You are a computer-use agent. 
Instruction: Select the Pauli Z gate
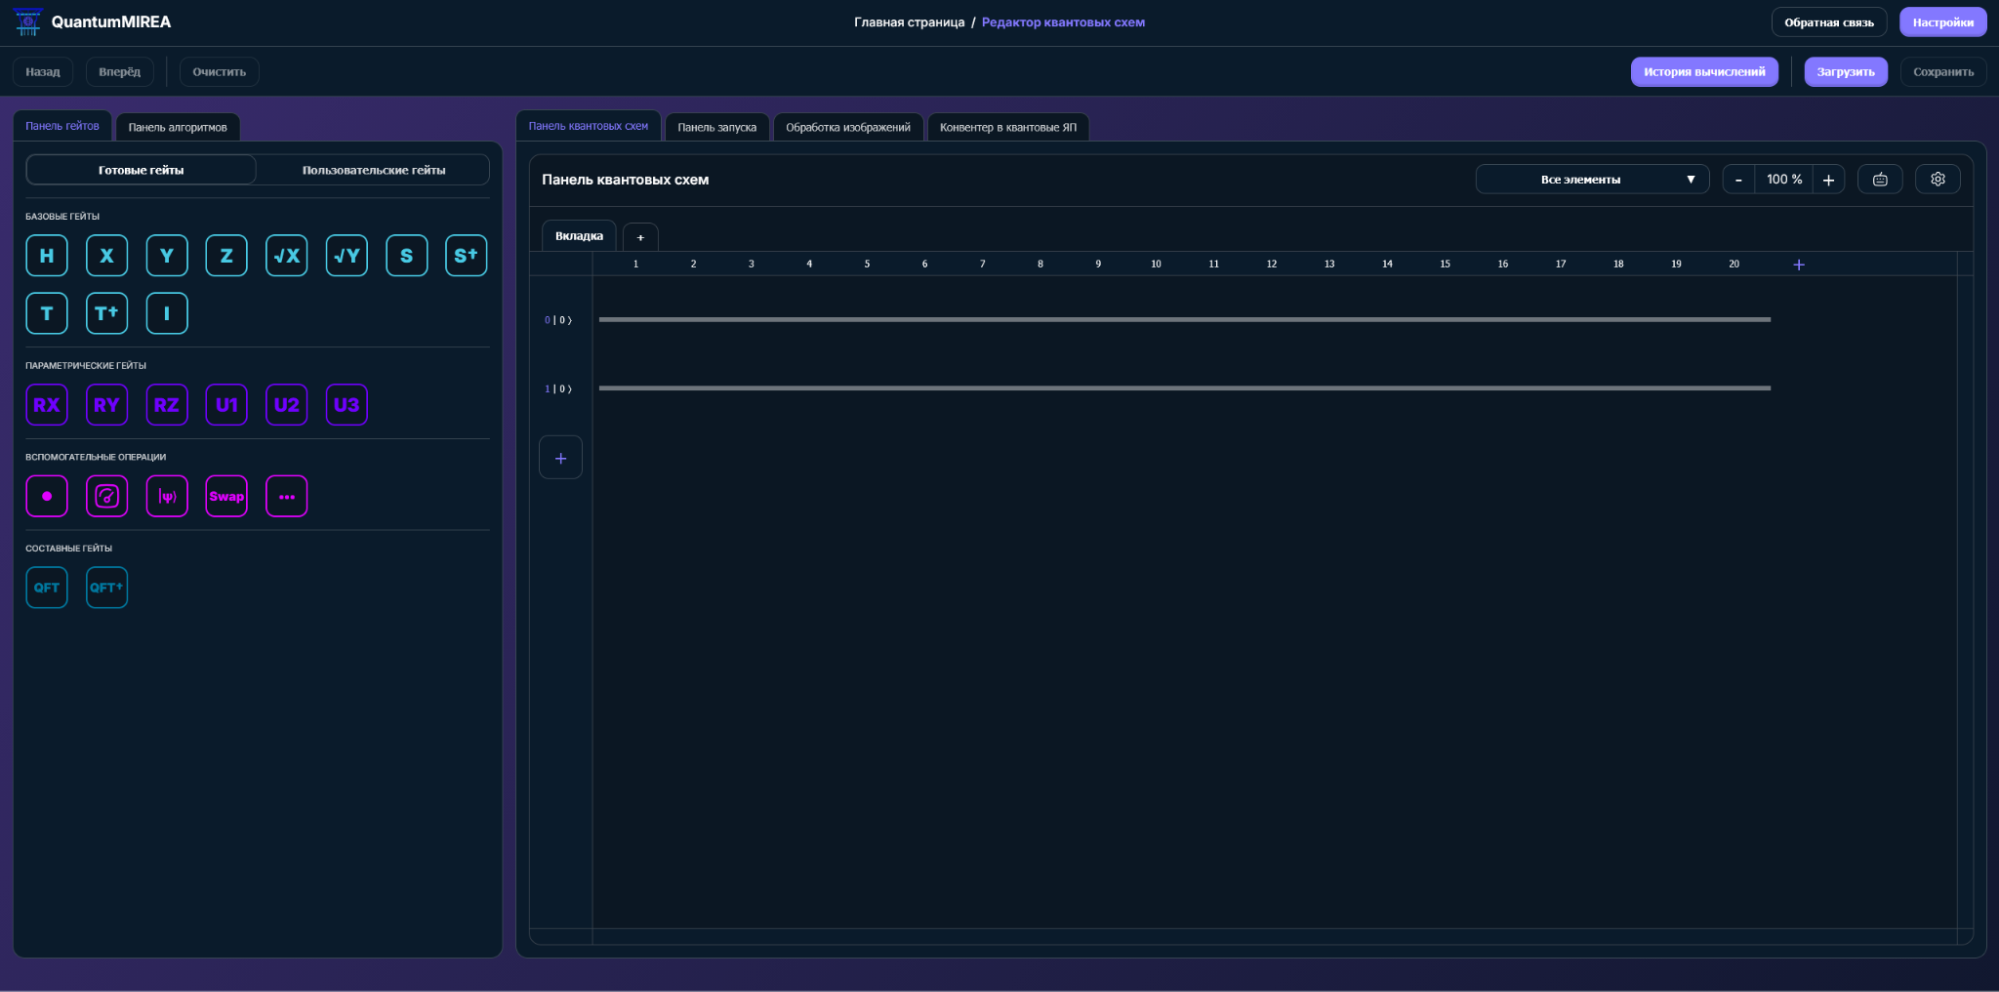click(227, 255)
